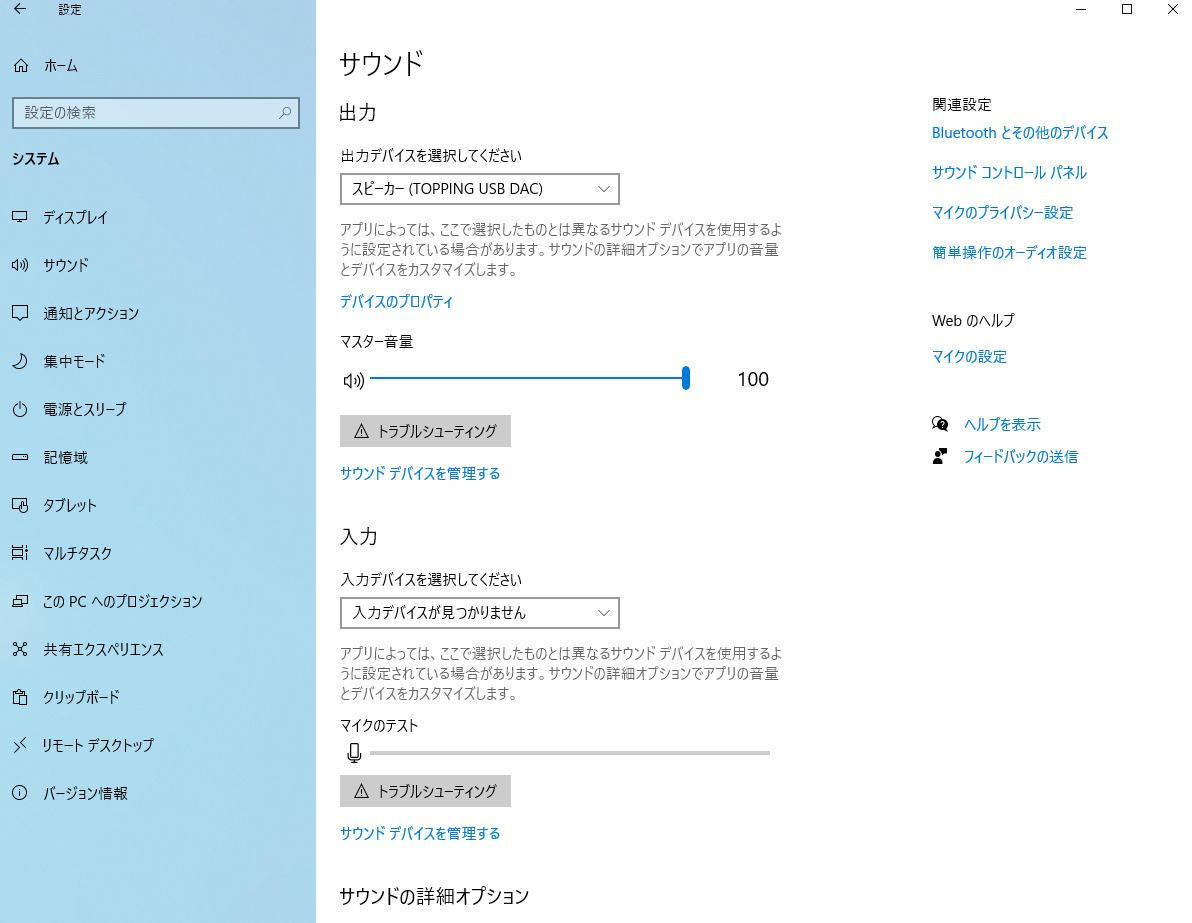Open デバイスのプロパティ link
The width and height of the screenshot is (1192, 923).
coord(396,301)
